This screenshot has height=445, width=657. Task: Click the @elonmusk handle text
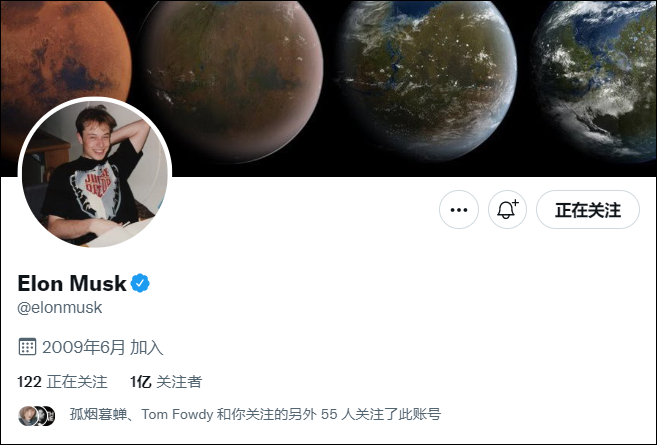pos(59,308)
